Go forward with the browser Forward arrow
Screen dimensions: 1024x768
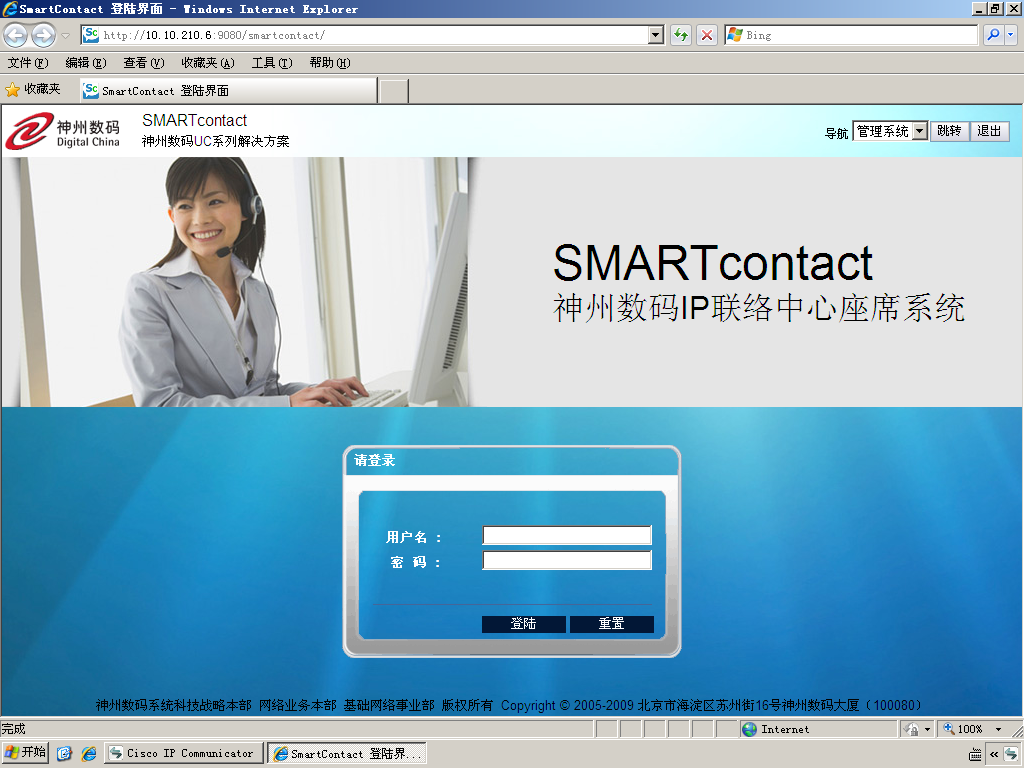tap(43, 35)
